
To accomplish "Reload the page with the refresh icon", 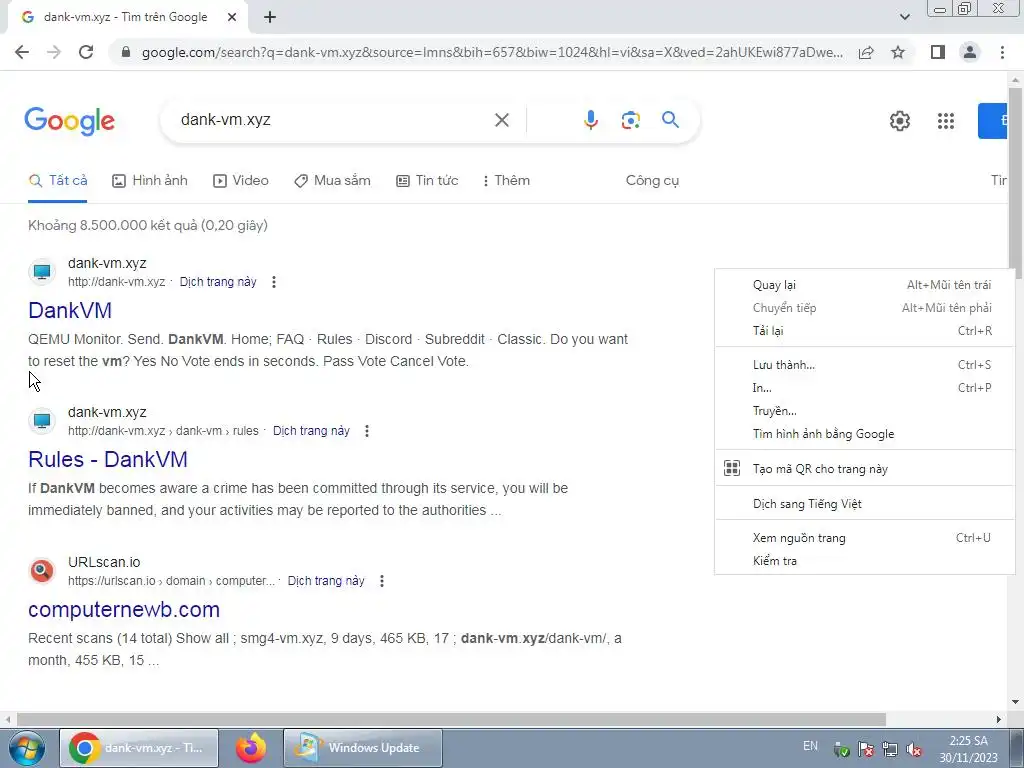I will 86,52.
